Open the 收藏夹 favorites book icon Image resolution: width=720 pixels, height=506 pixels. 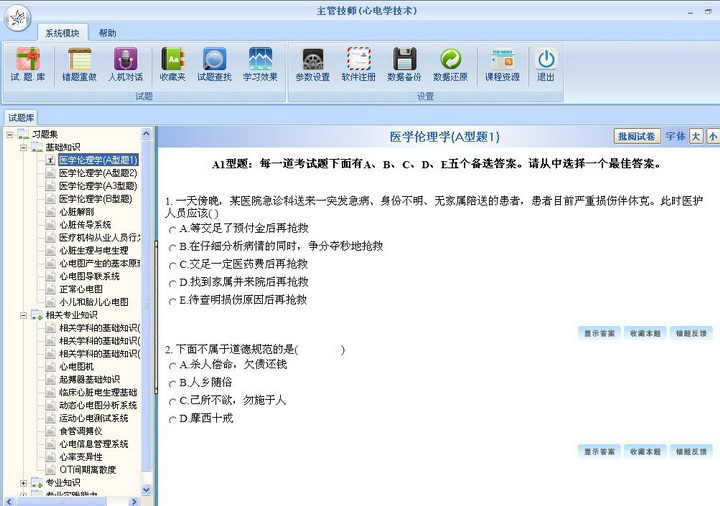[x=173, y=64]
